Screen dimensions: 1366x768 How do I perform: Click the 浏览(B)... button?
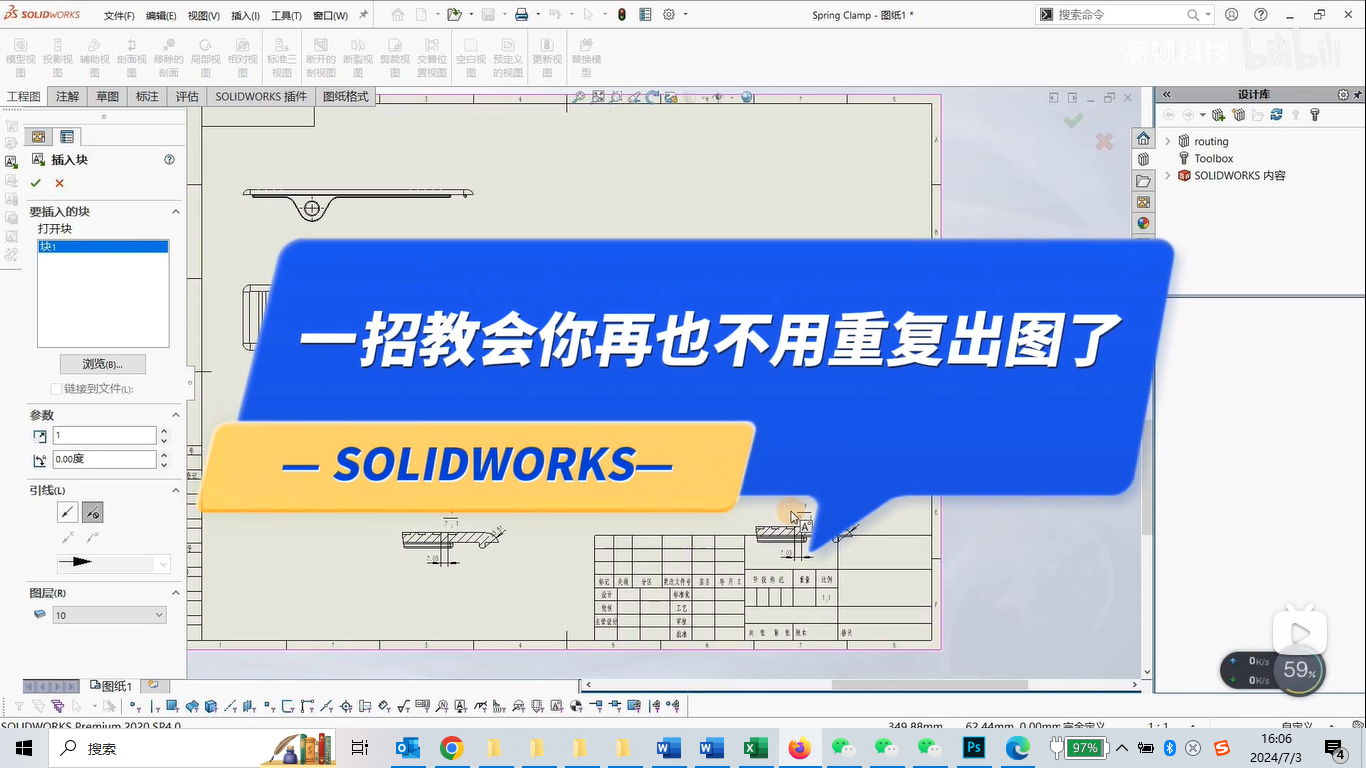coord(102,364)
